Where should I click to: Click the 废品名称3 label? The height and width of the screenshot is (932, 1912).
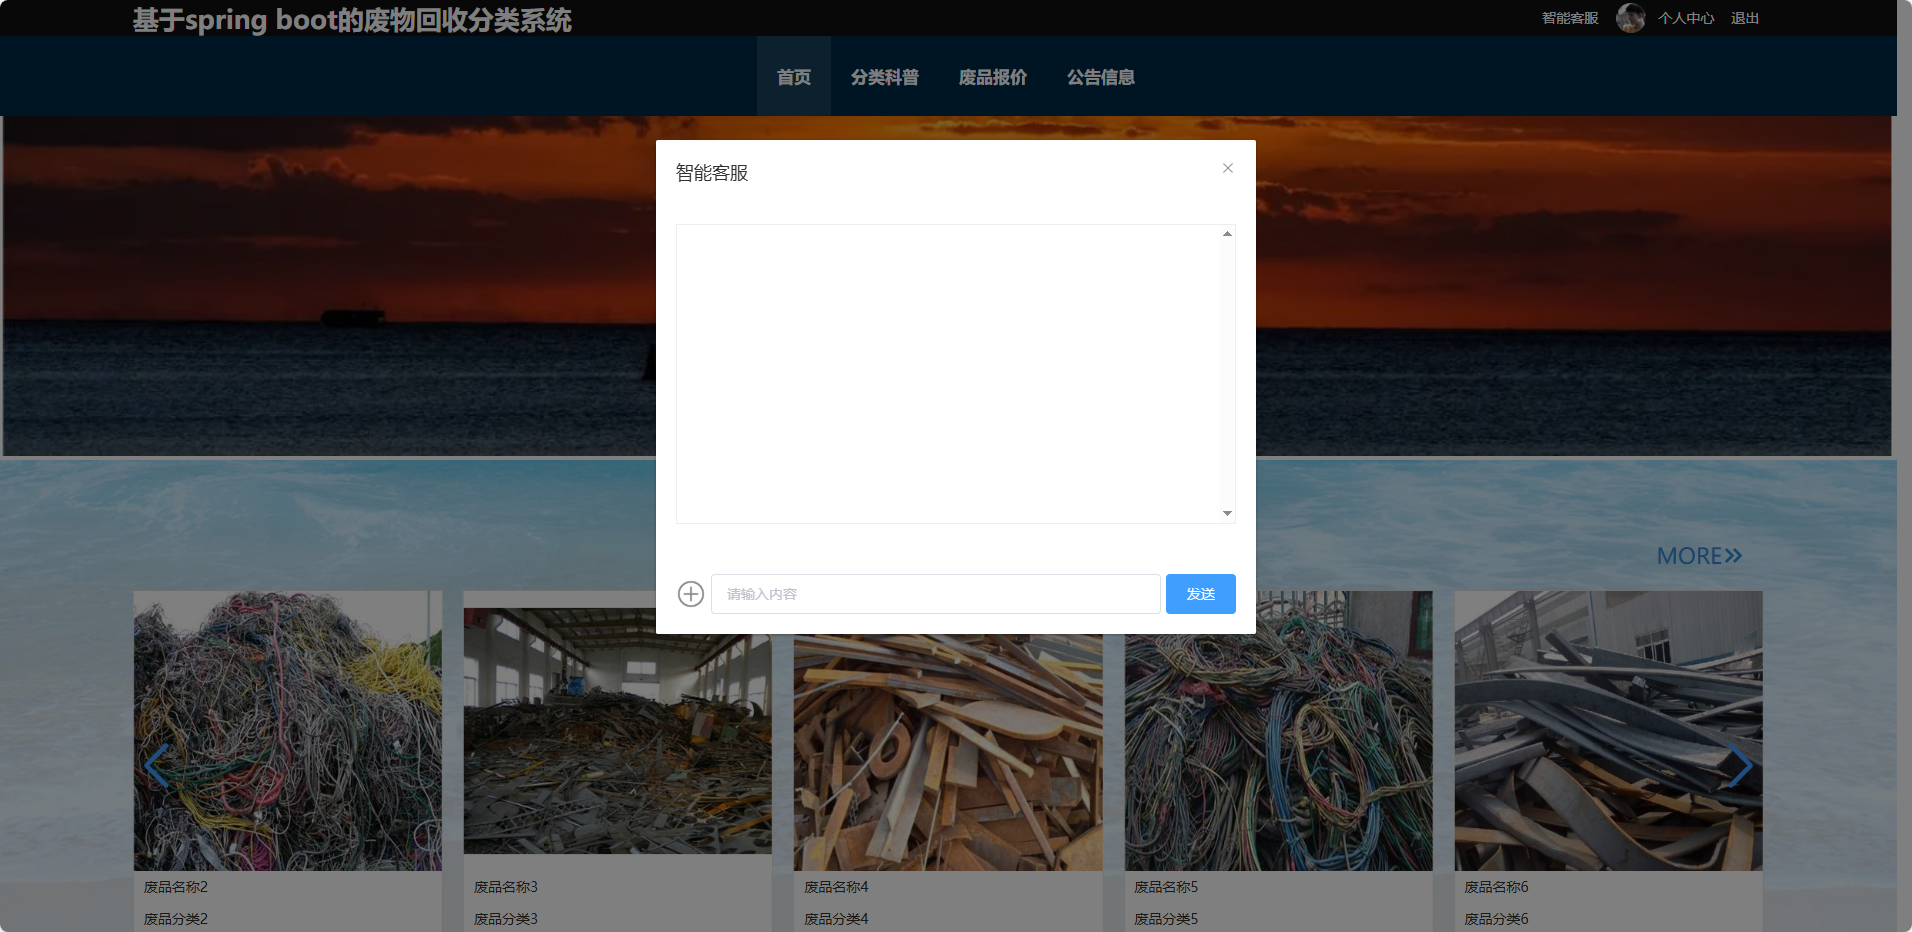coord(506,887)
